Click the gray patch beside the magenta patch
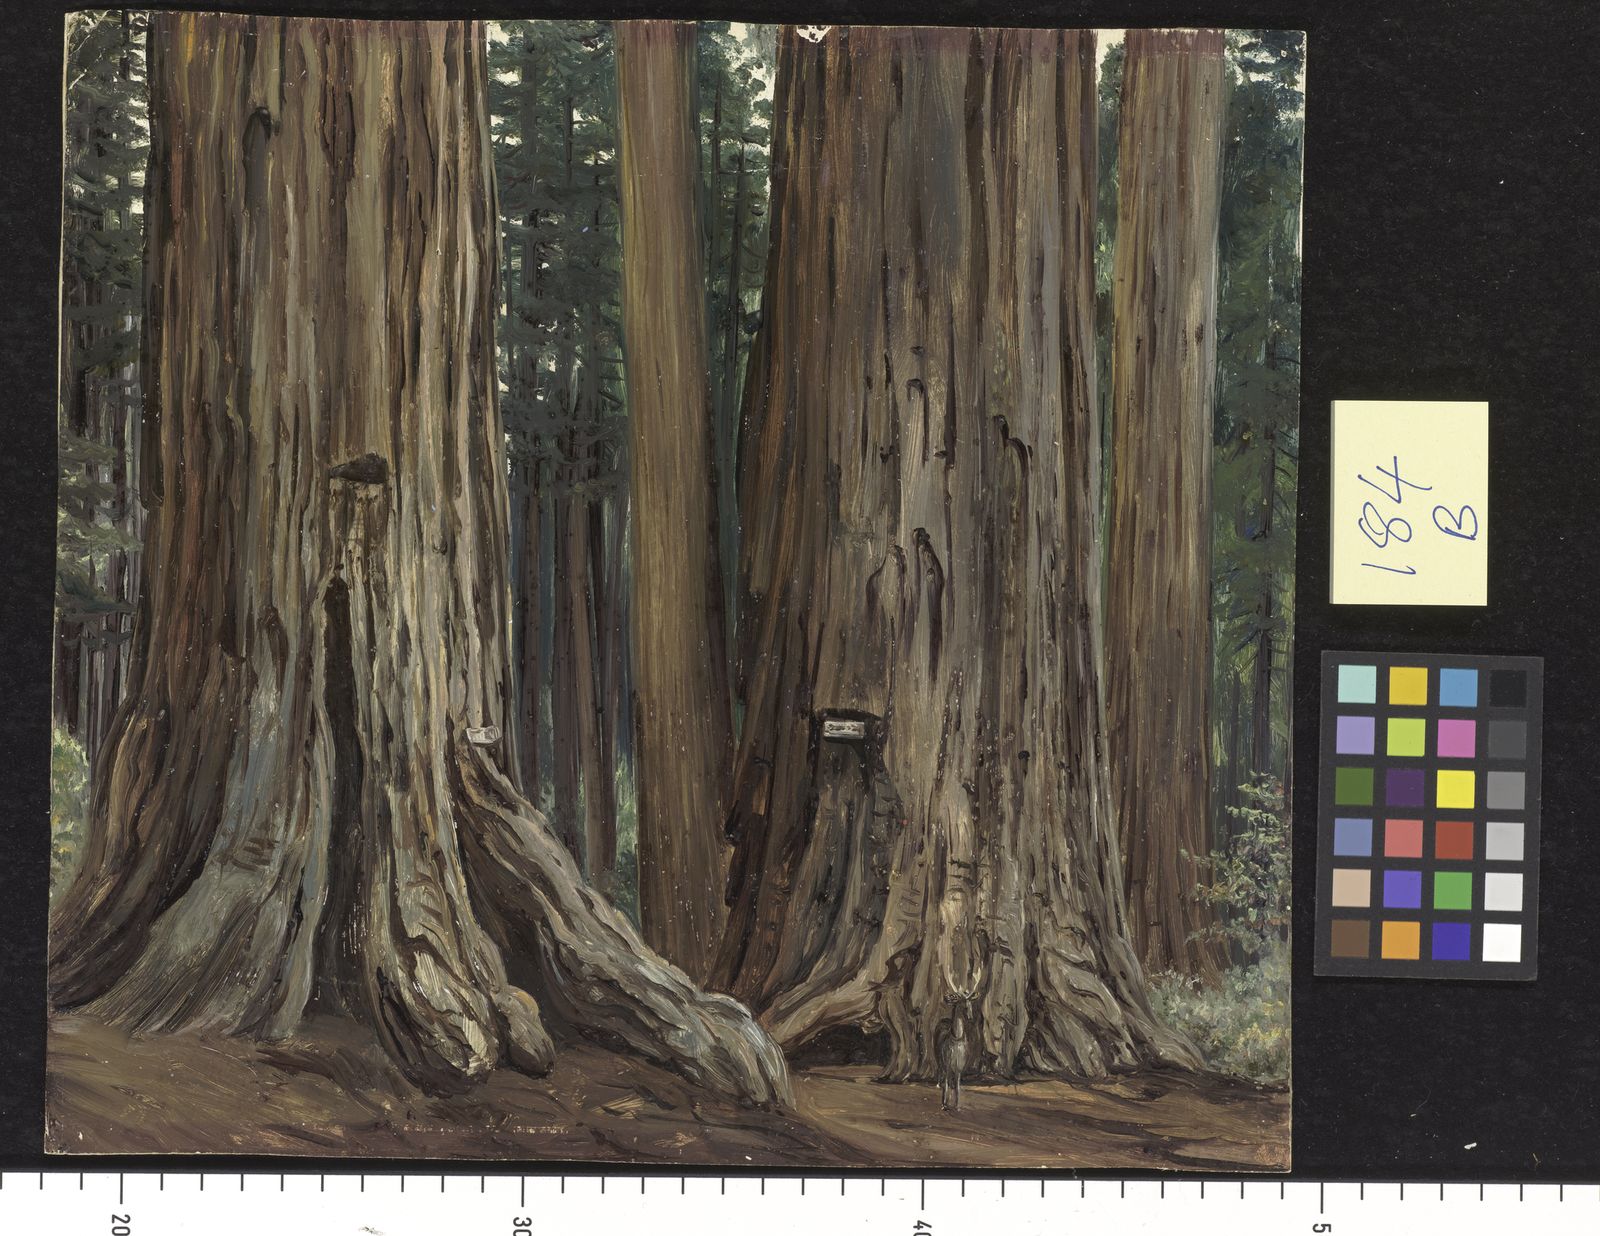Viewport: 1600px width, 1236px height. tap(1507, 739)
